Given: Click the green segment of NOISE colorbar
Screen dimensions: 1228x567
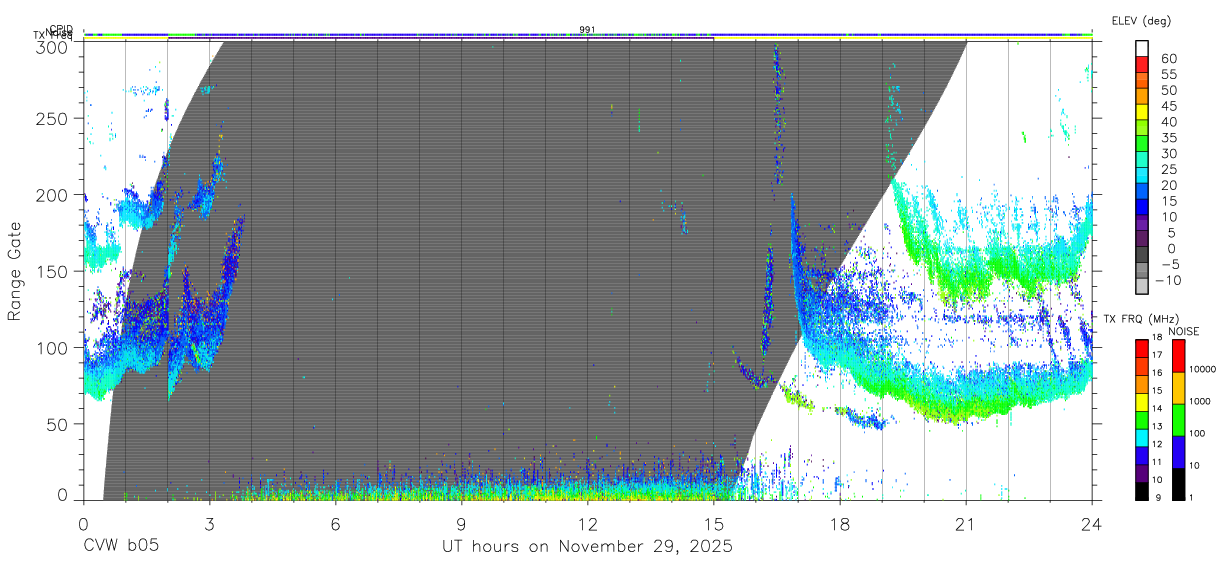Looking at the screenshot, I should (x=1178, y=419).
